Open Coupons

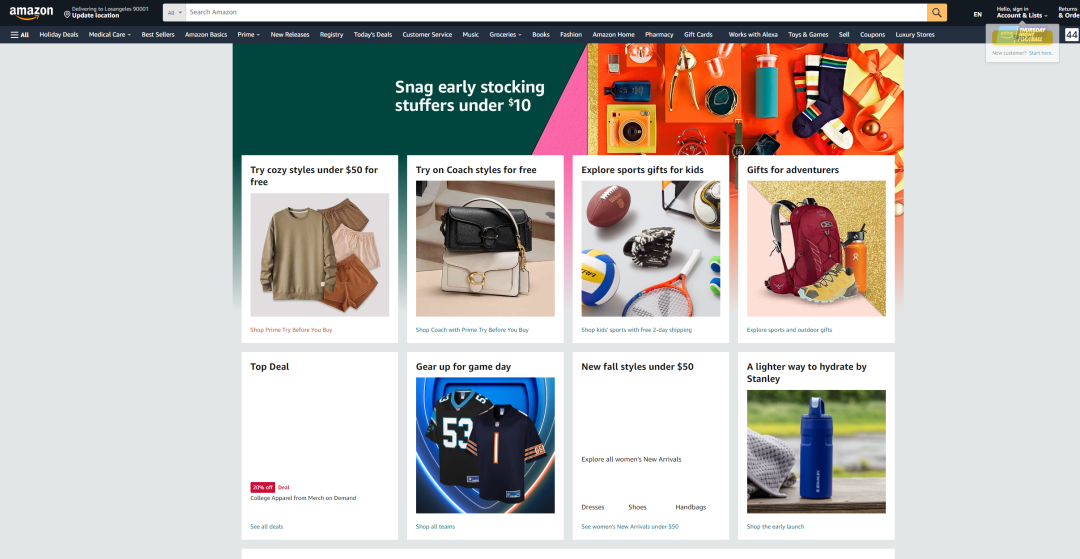873,34
